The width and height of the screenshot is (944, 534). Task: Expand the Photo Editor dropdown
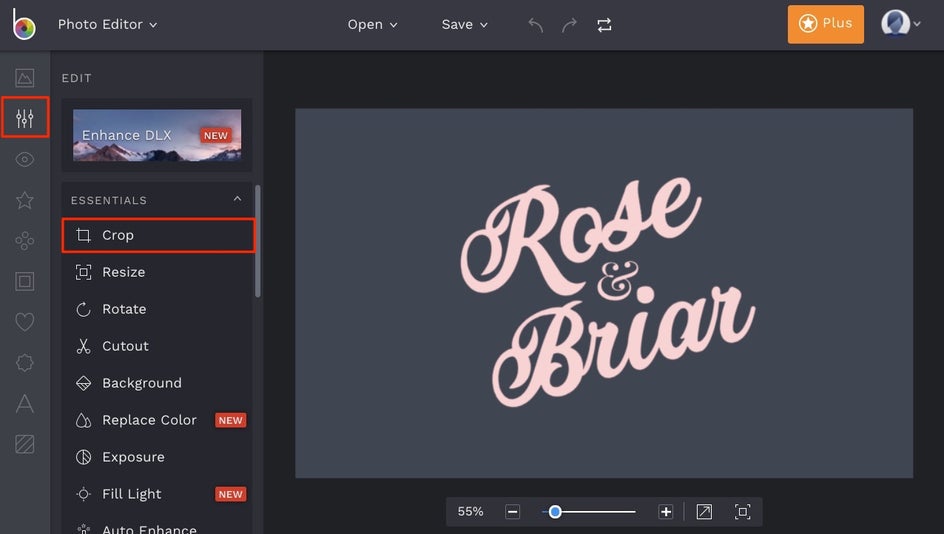[107, 24]
